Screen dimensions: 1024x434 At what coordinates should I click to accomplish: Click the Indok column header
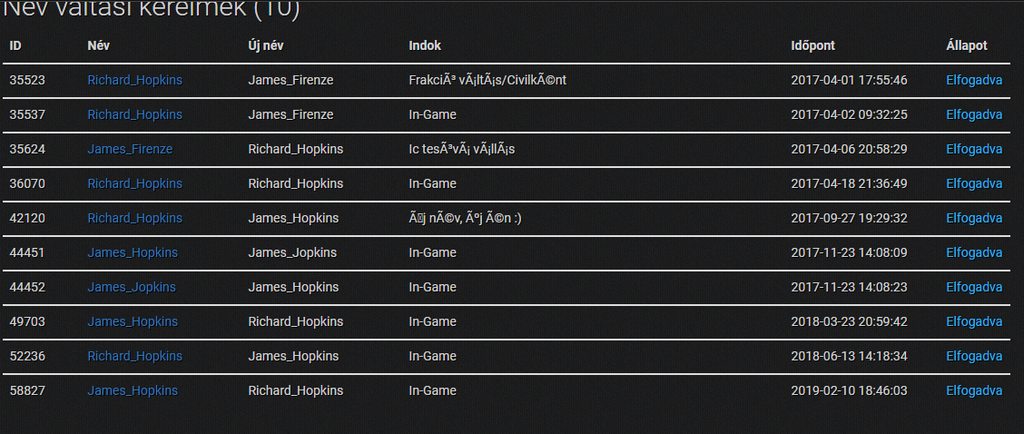(x=424, y=46)
